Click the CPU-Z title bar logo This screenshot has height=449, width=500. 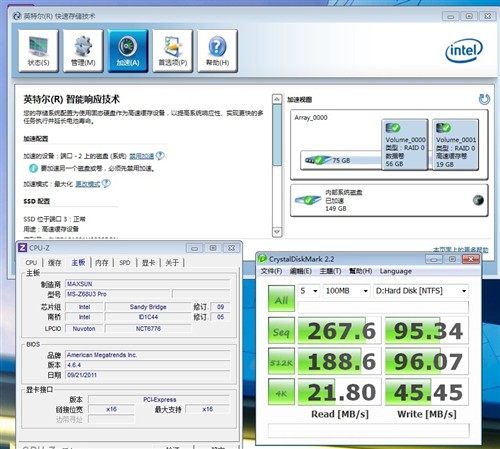tap(22, 248)
